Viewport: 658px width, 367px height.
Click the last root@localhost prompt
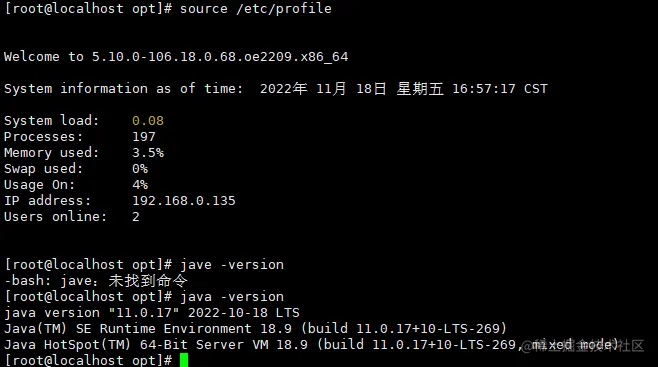click(x=88, y=360)
